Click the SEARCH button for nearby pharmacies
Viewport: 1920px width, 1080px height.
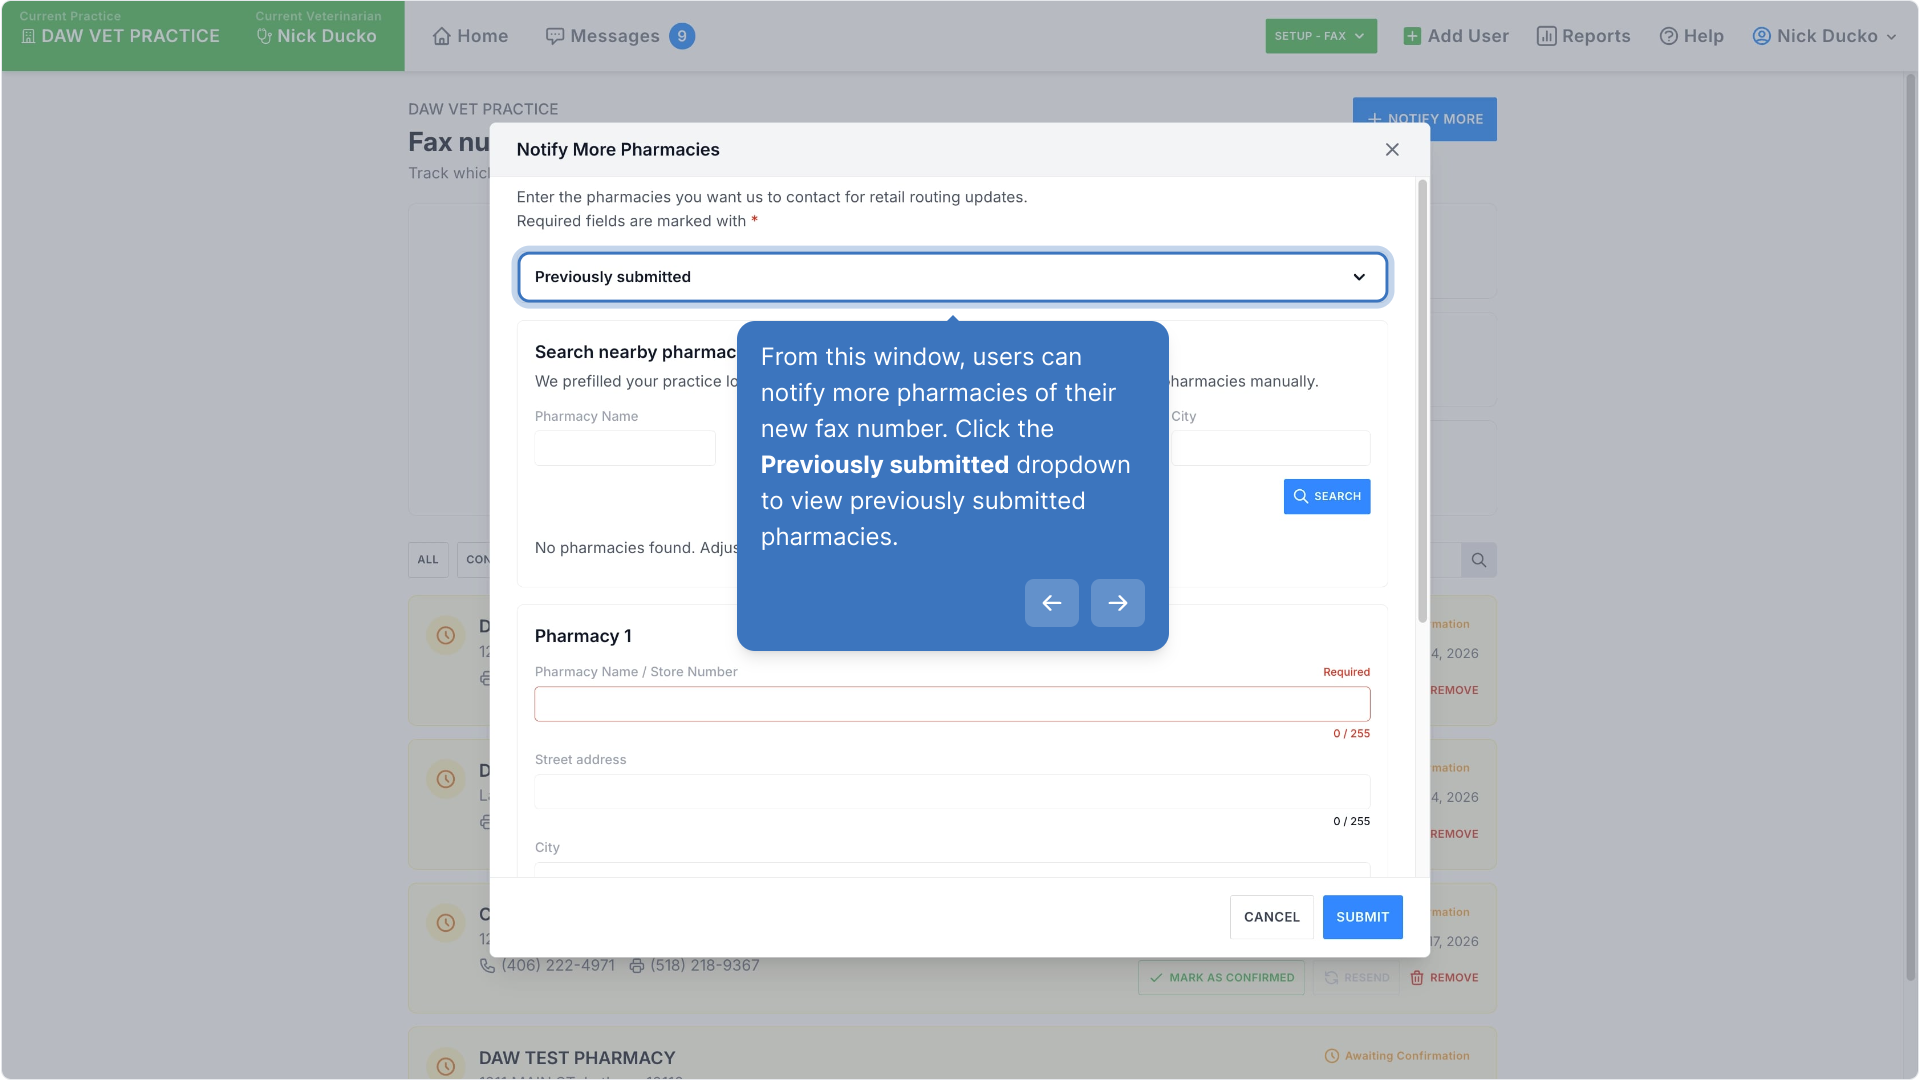(1327, 496)
